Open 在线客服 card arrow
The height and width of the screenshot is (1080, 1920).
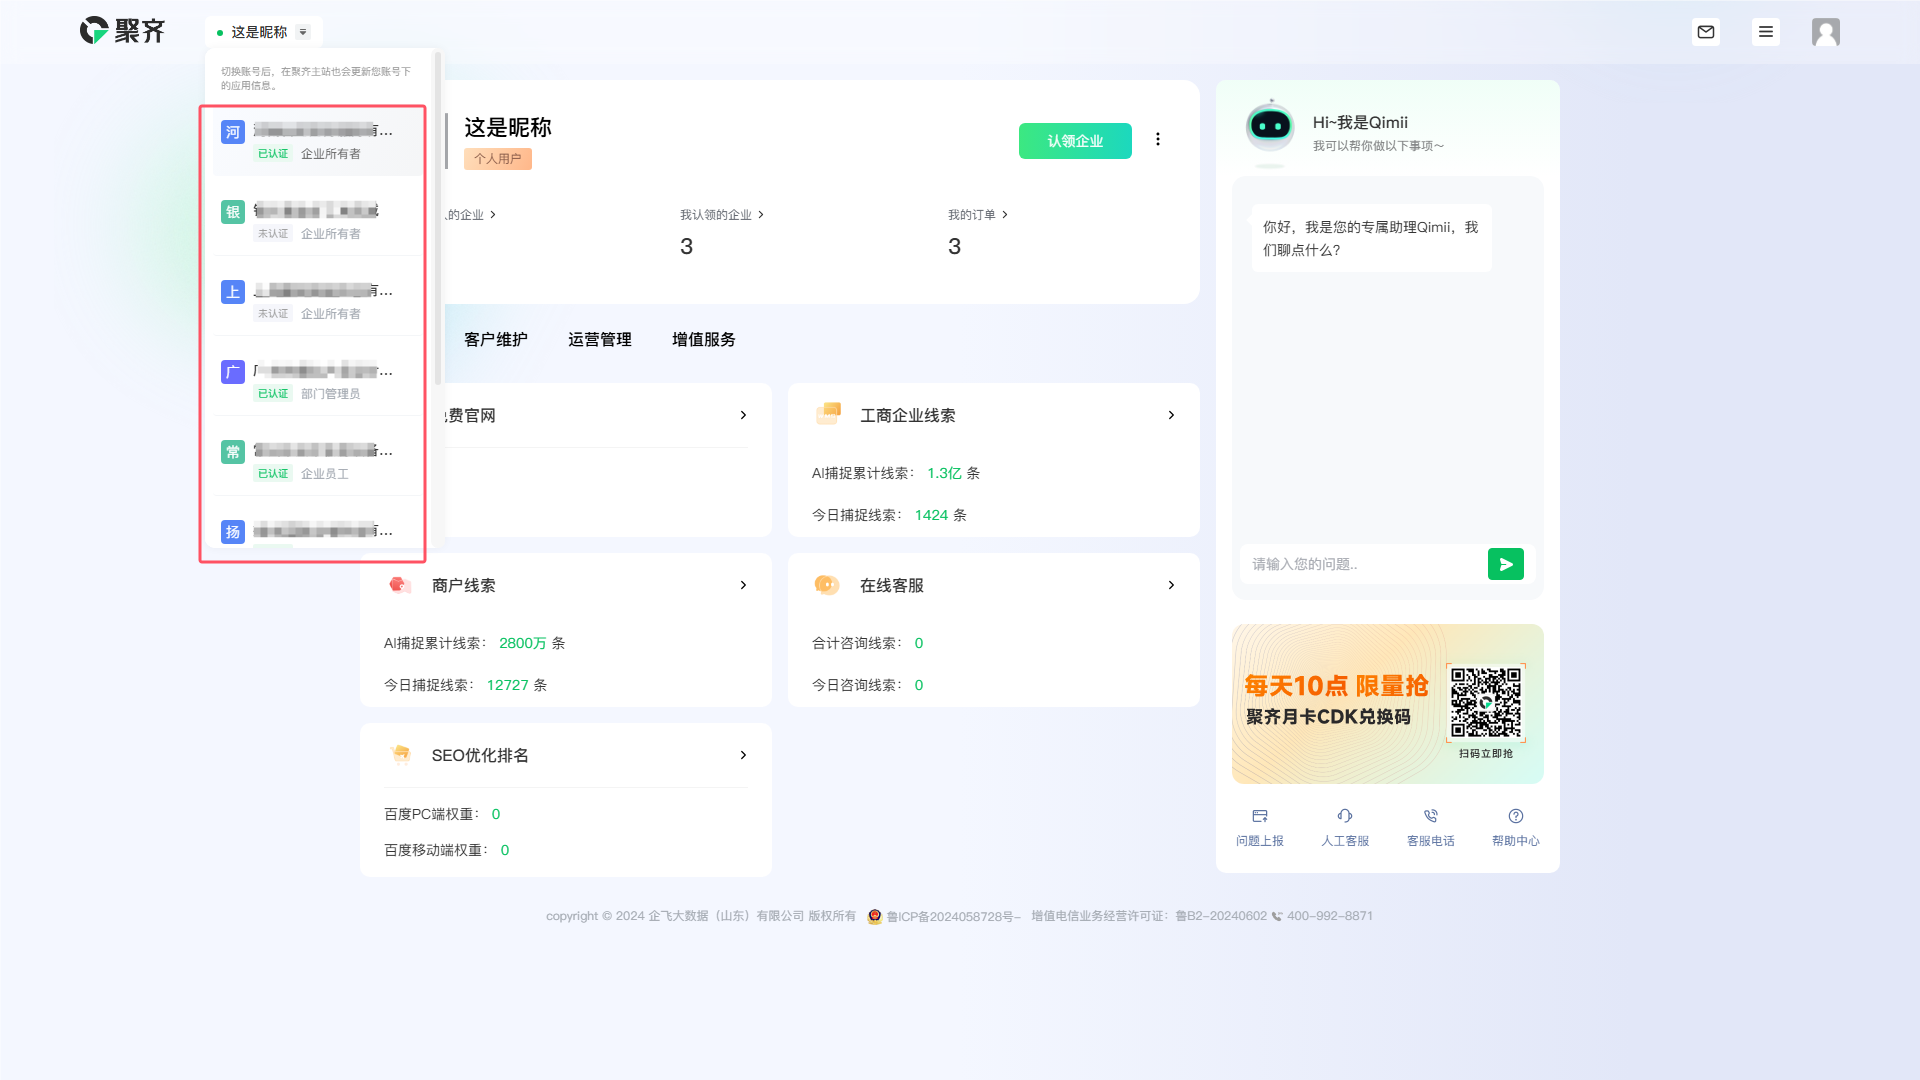pos(1171,585)
